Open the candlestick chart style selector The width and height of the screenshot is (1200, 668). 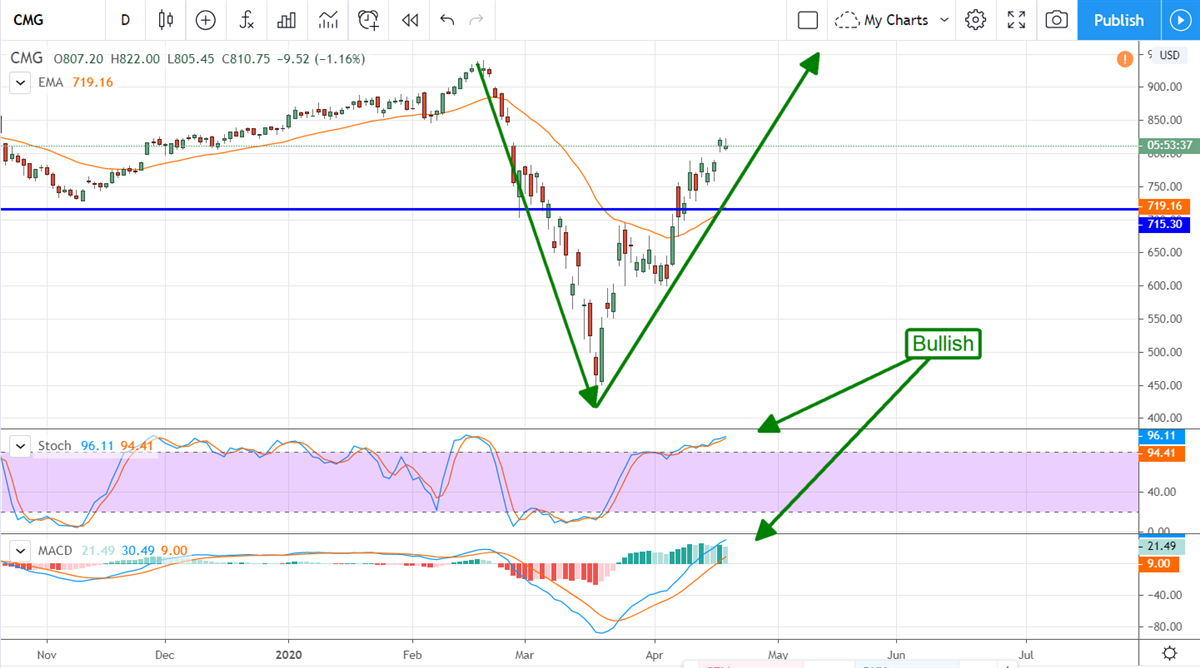pyautogui.click(x=166, y=20)
